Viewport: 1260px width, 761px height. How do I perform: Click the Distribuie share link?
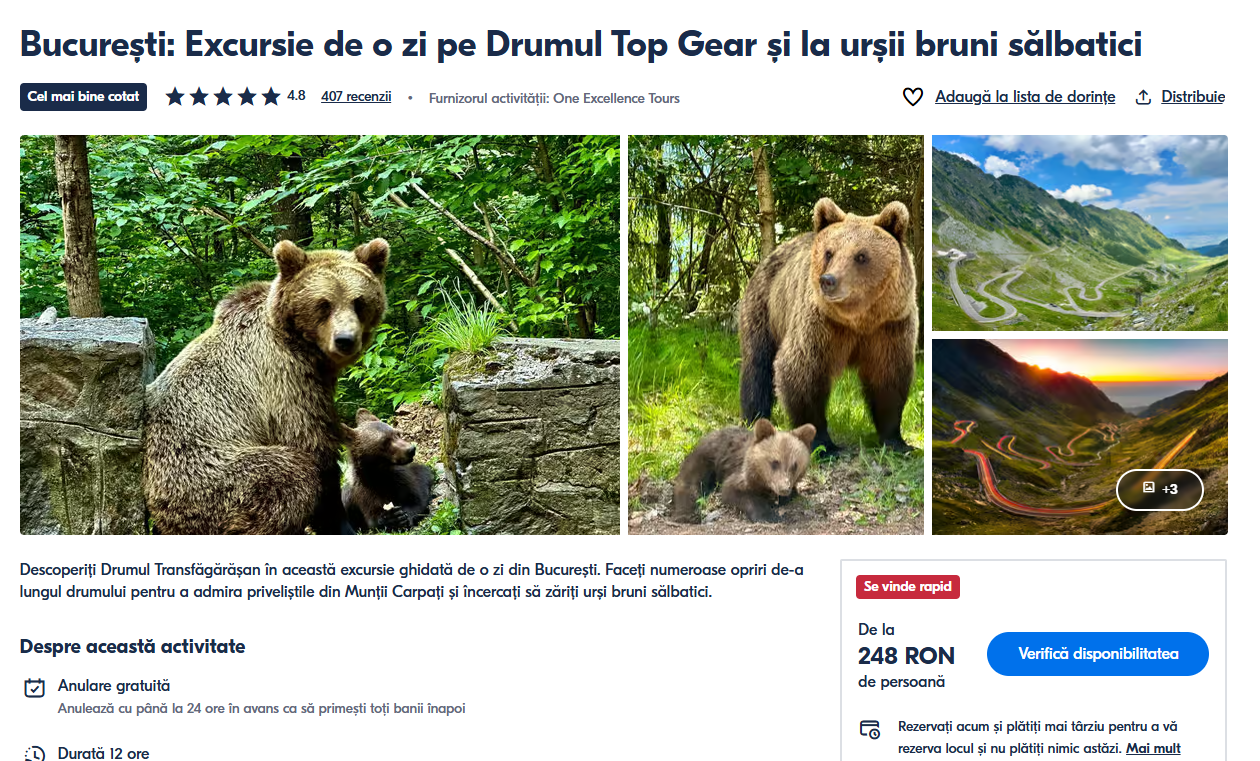[1193, 97]
